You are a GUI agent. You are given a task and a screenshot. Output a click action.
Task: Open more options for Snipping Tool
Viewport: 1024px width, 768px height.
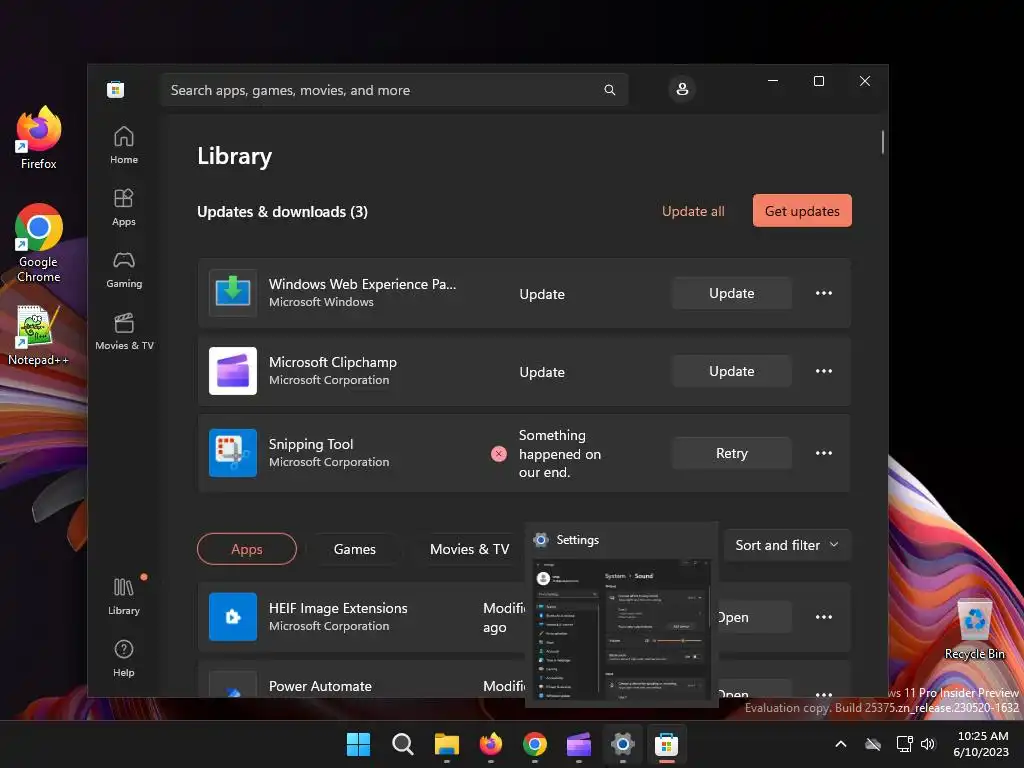[x=824, y=453]
